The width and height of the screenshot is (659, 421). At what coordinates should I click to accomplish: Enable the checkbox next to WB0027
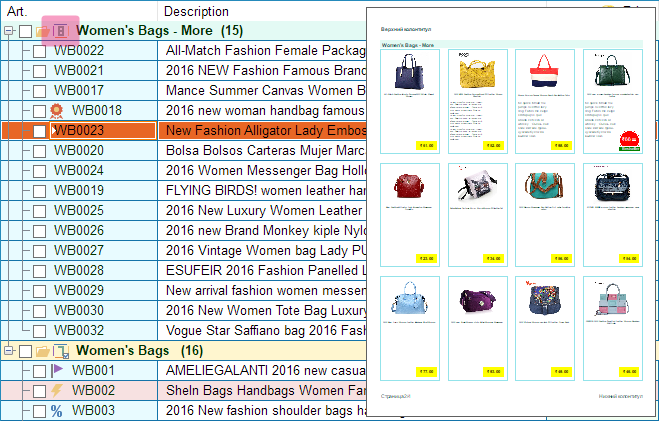pos(39,250)
